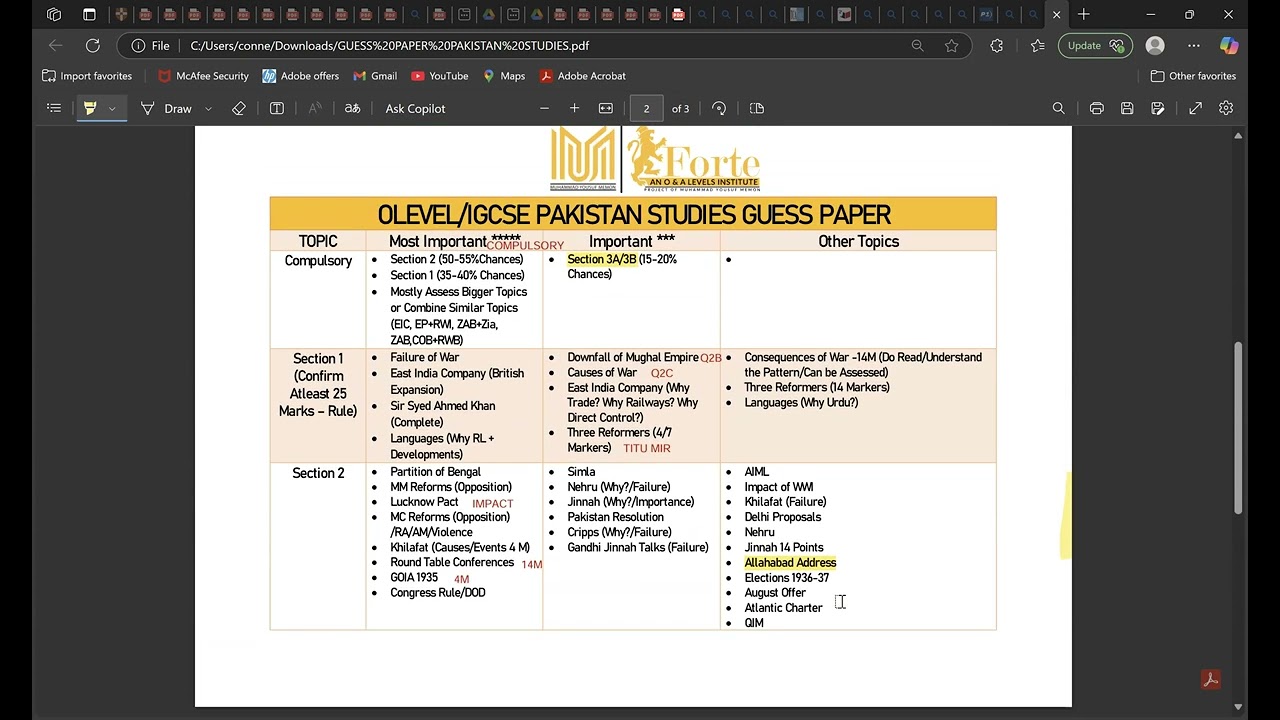Expand the Draw tool options arrow
1280x720 pixels.
tap(208, 108)
